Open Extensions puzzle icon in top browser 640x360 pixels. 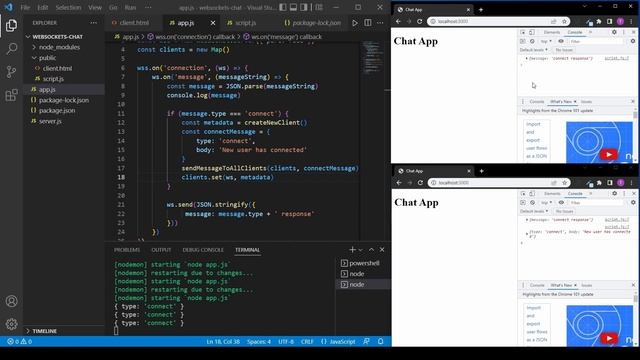(599, 21)
